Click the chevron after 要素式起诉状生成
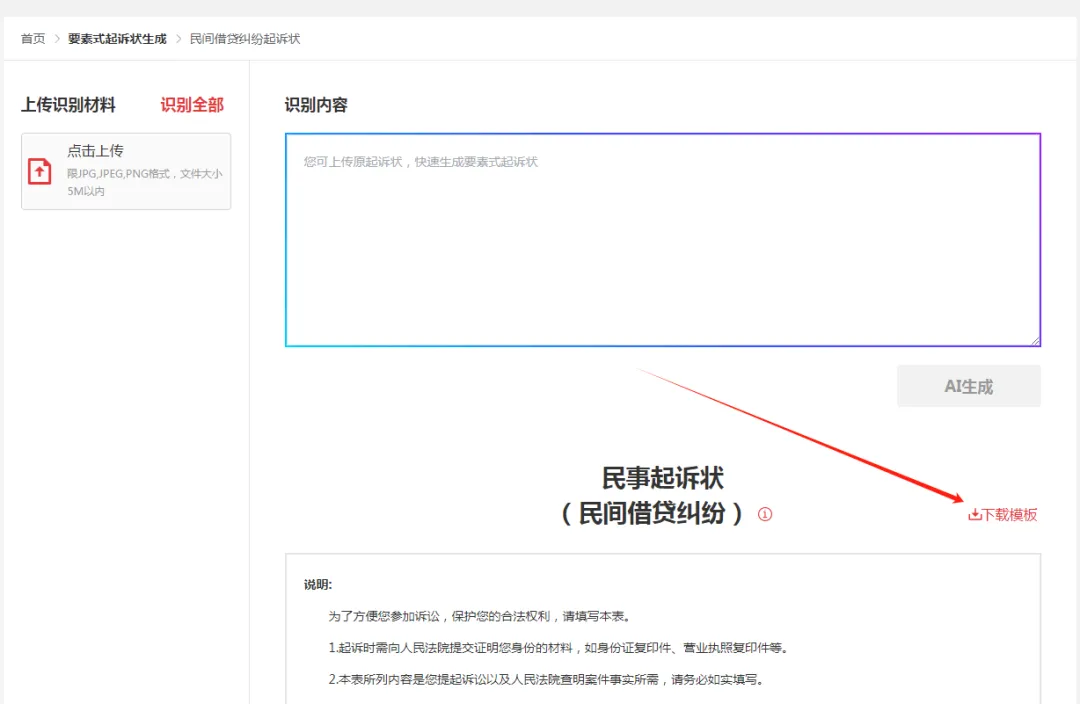This screenshot has height=704, width=1080. tap(178, 39)
